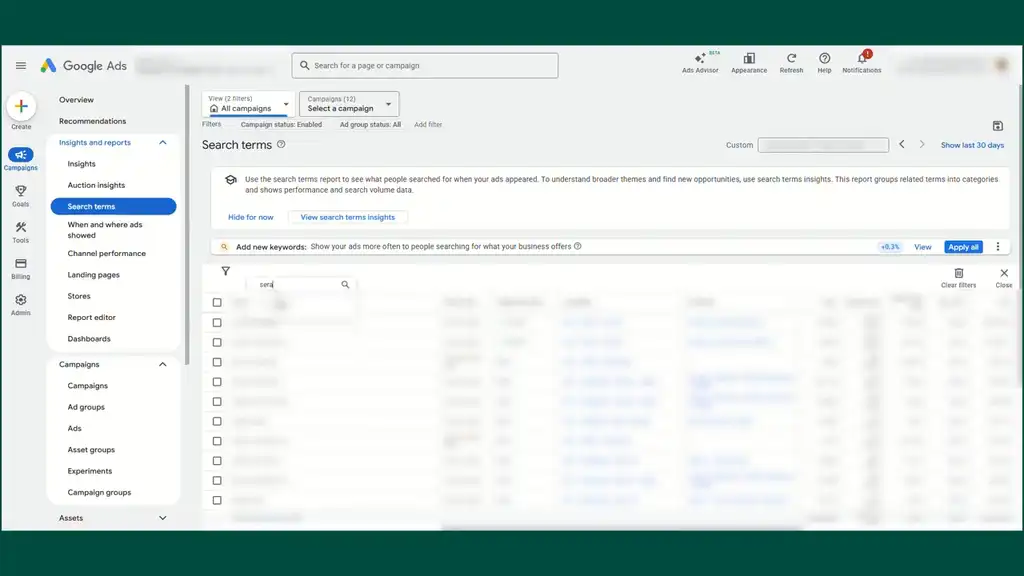This screenshot has height=576, width=1024.
Task: Open Tools in left rail
Action: [x=21, y=229]
